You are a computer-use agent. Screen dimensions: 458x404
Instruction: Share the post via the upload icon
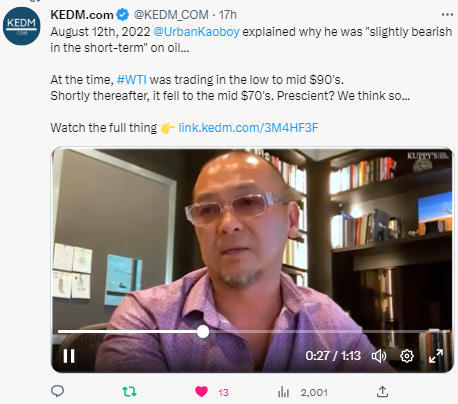pyautogui.click(x=382, y=392)
